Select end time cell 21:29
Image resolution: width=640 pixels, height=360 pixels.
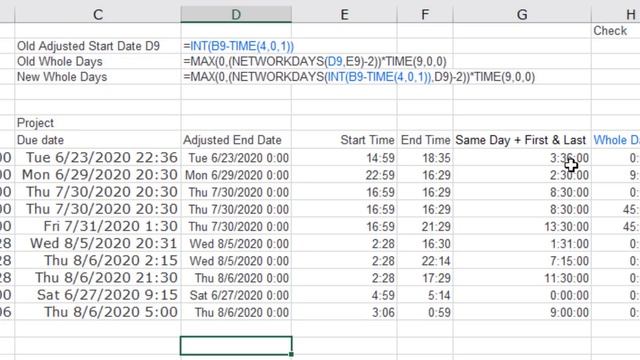tap(436, 227)
